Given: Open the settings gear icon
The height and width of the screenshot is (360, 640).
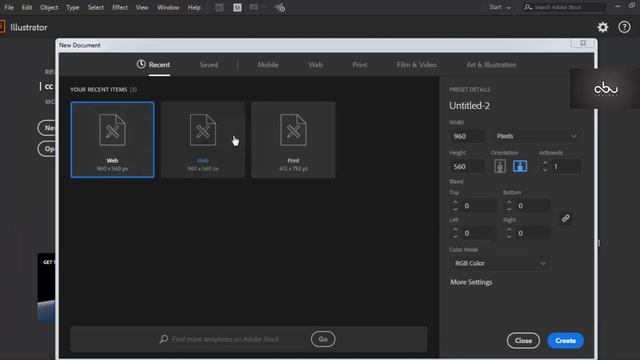Looking at the screenshot, I should click(602, 27).
